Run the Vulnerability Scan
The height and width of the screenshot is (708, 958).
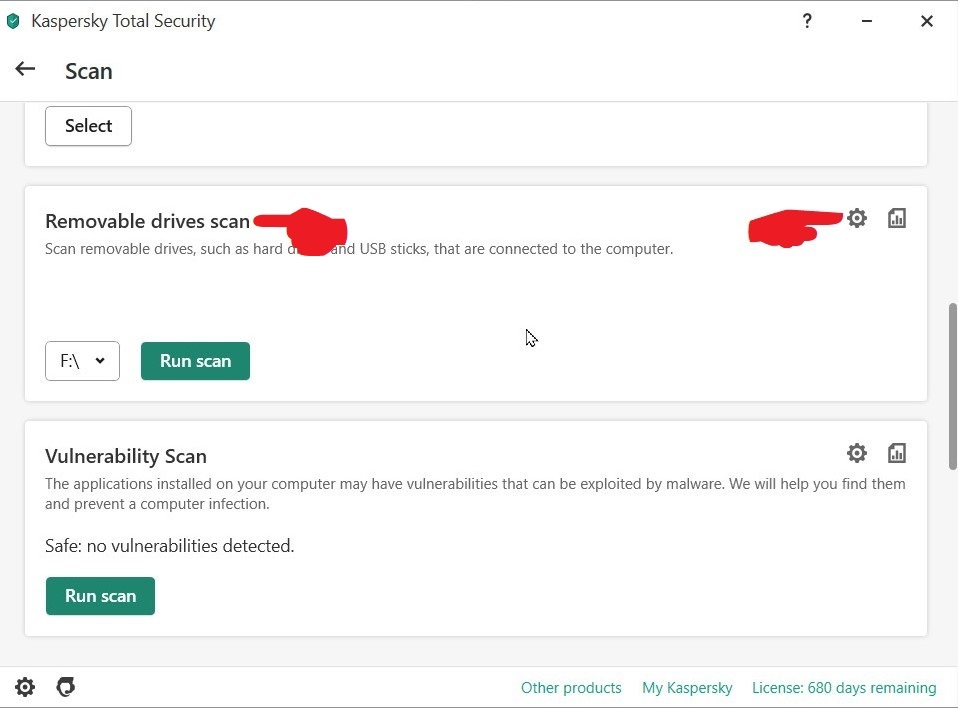[x=100, y=596]
